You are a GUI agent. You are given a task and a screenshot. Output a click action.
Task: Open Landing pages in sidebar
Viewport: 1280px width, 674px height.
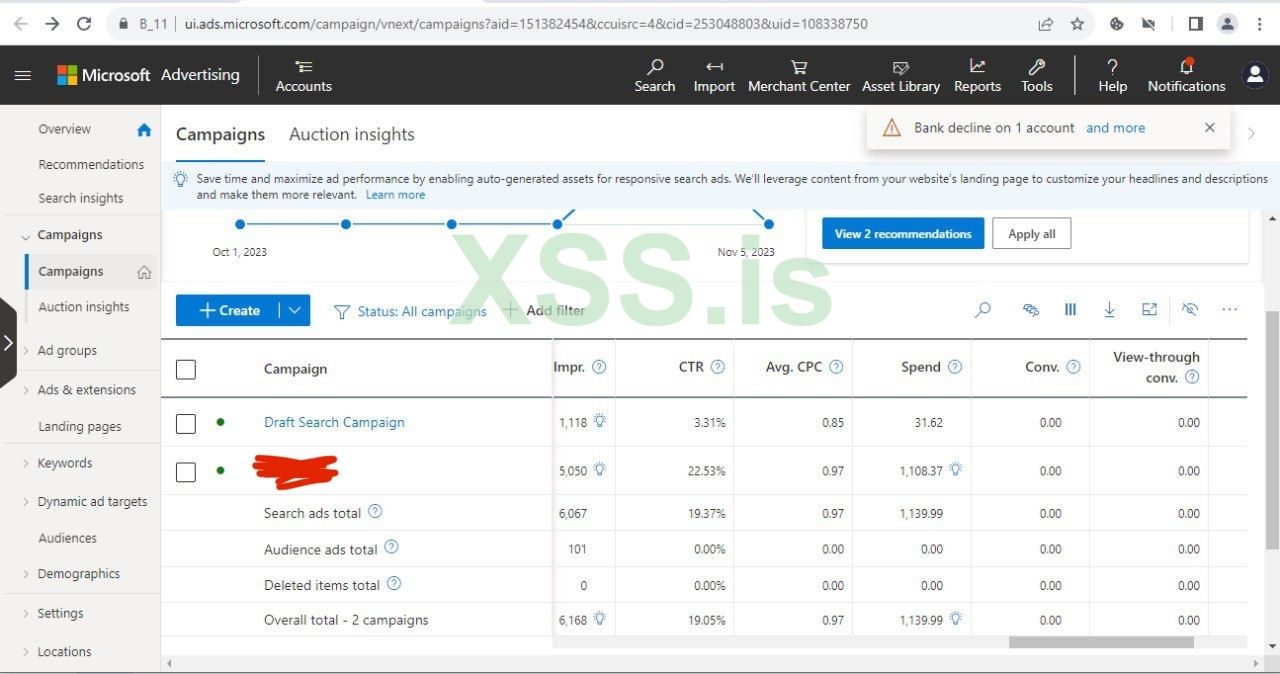click(80, 426)
